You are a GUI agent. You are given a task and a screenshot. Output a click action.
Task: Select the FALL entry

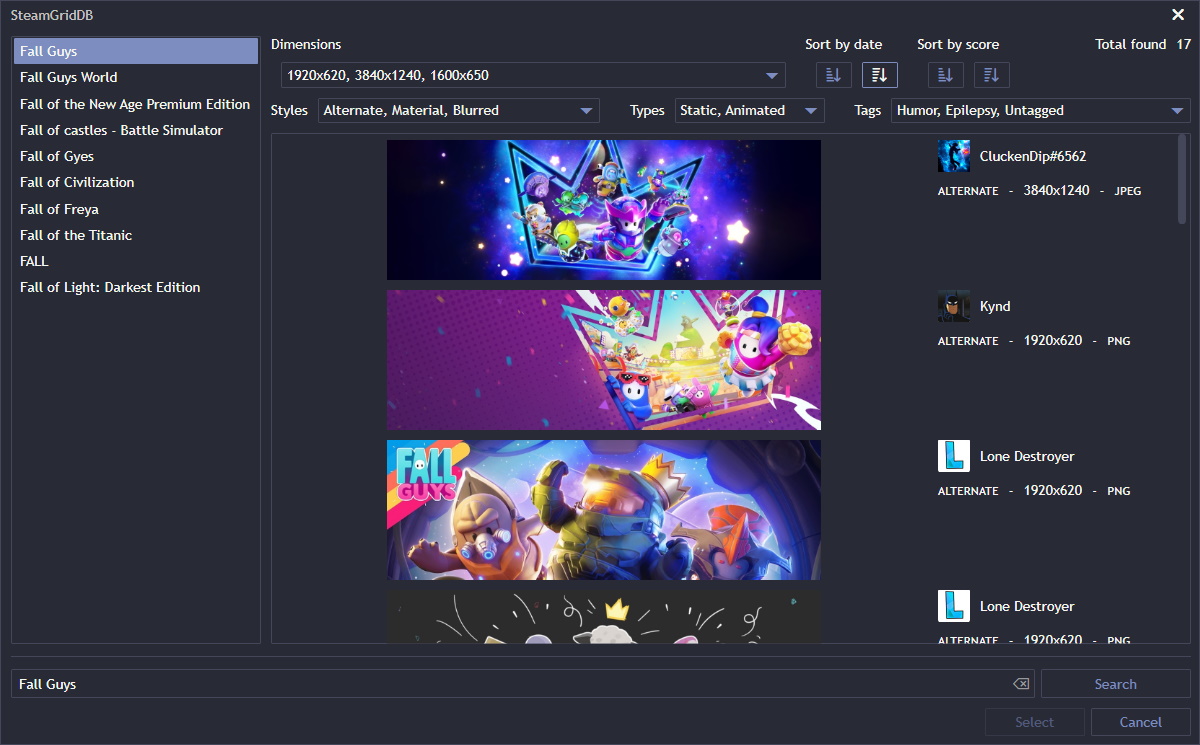pyautogui.click(x=136, y=261)
